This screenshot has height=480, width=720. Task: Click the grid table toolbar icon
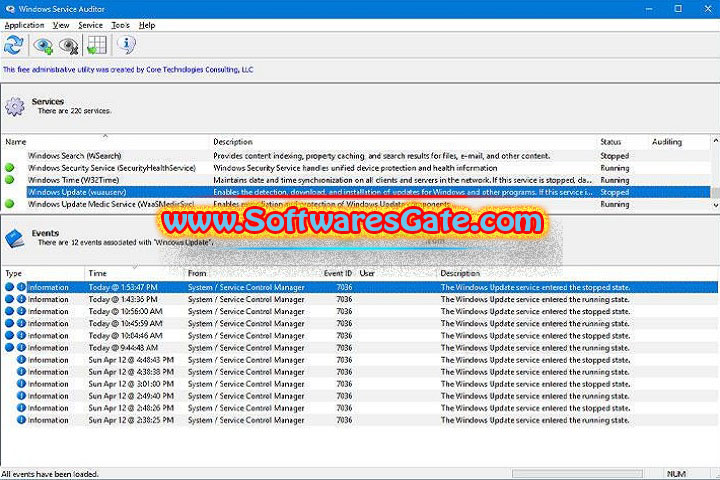97,45
